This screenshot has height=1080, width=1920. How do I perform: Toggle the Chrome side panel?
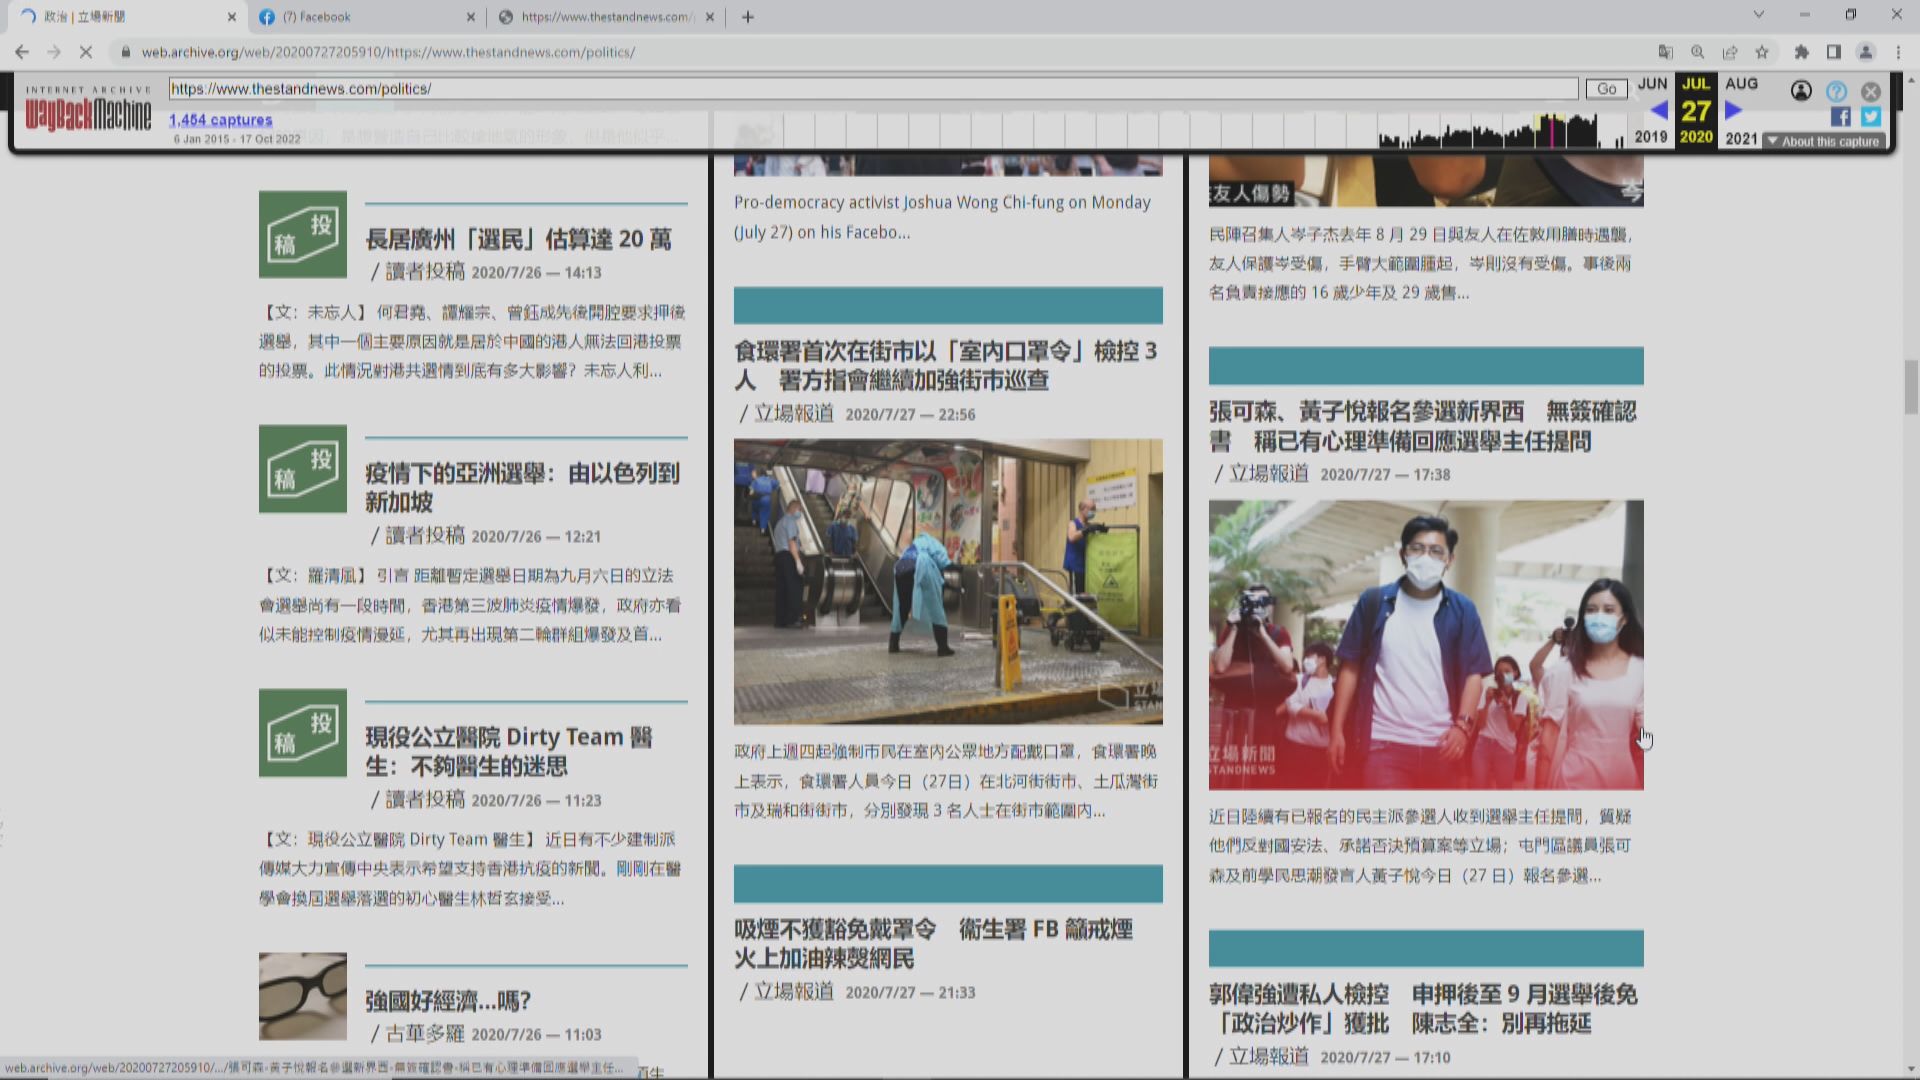point(1834,52)
